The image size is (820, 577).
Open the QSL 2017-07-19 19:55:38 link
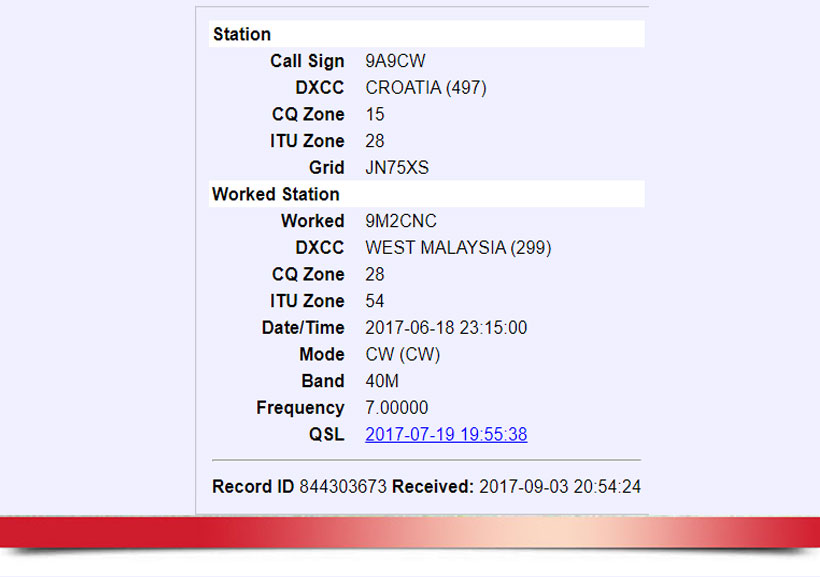446,435
